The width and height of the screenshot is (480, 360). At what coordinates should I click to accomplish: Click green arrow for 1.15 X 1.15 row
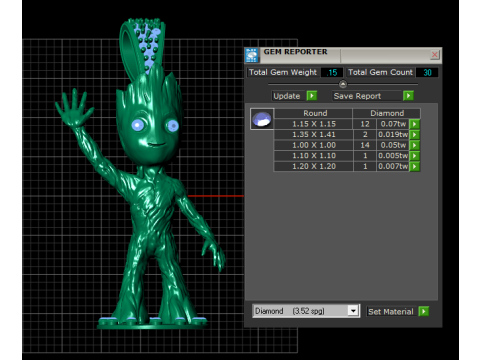click(415, 124)
